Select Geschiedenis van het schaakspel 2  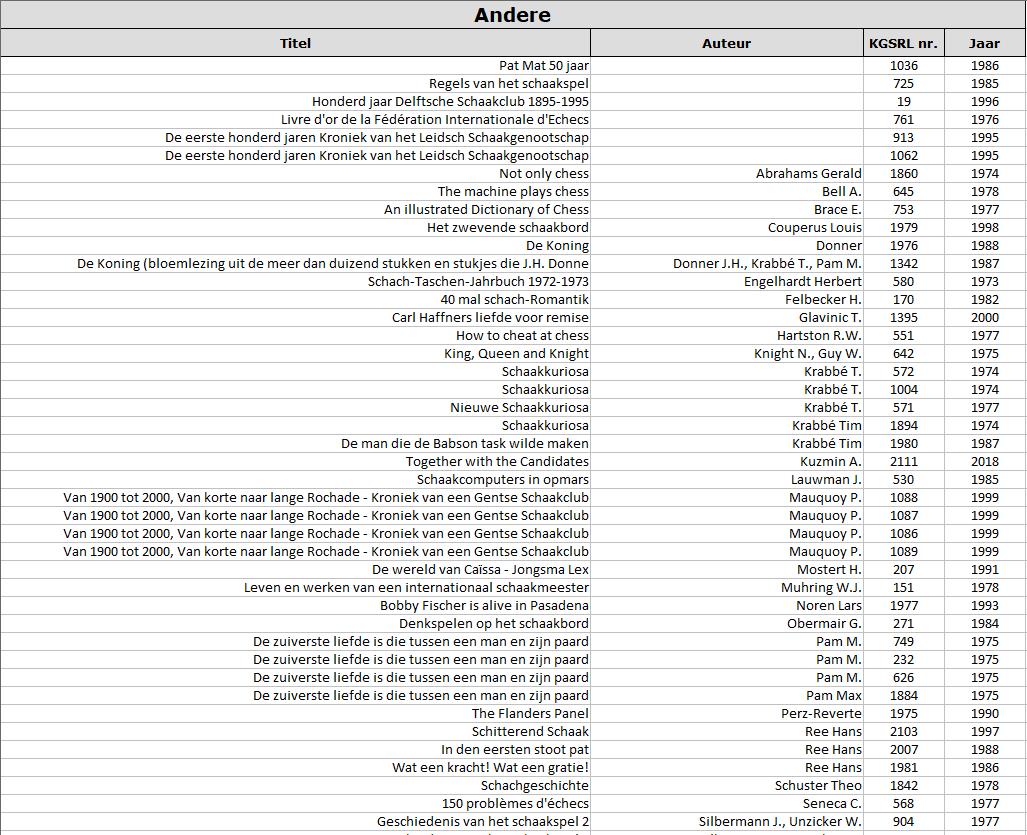[483, 822]
